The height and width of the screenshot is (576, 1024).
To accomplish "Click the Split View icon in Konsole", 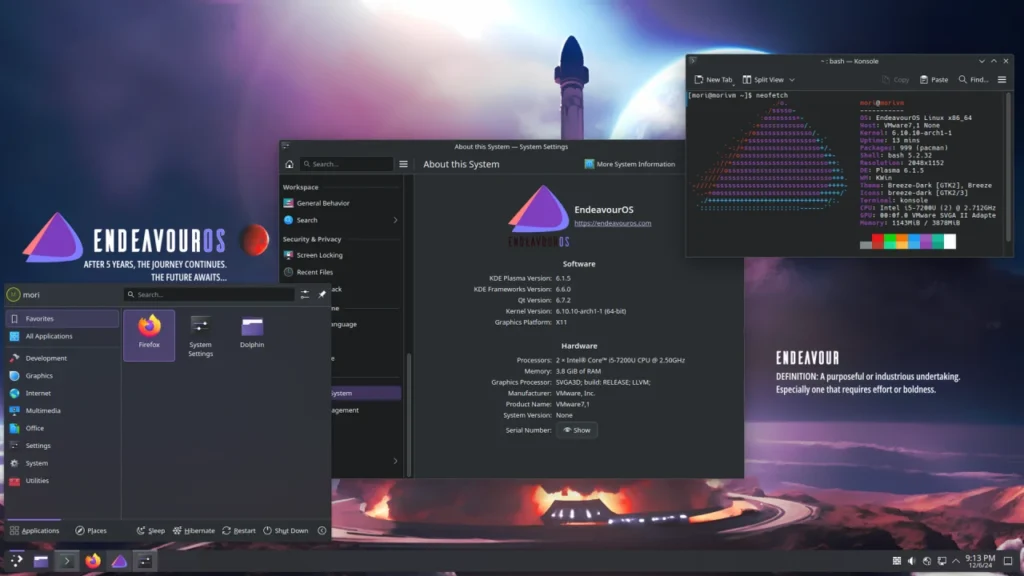I will coord(746,80).
